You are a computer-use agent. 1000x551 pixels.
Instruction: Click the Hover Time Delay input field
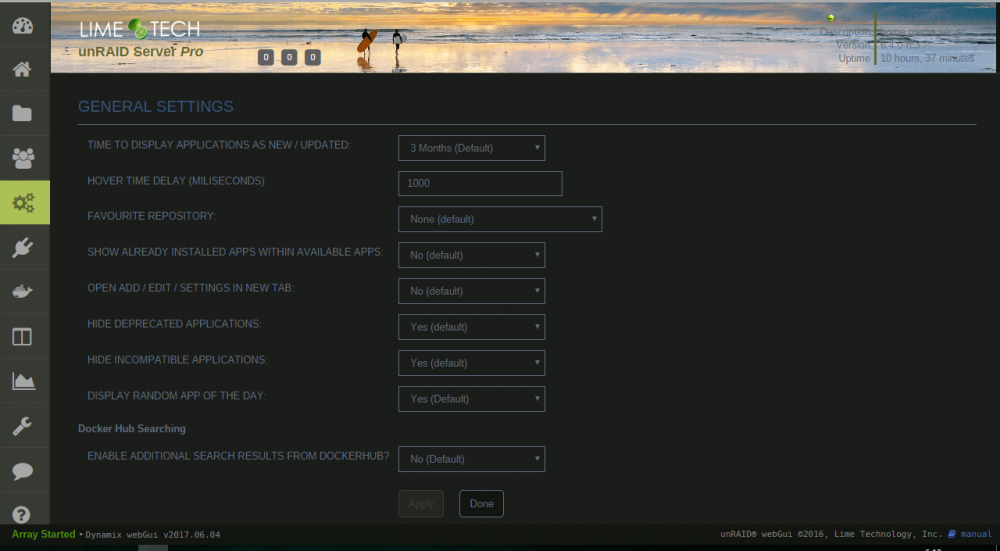(480, 183)
